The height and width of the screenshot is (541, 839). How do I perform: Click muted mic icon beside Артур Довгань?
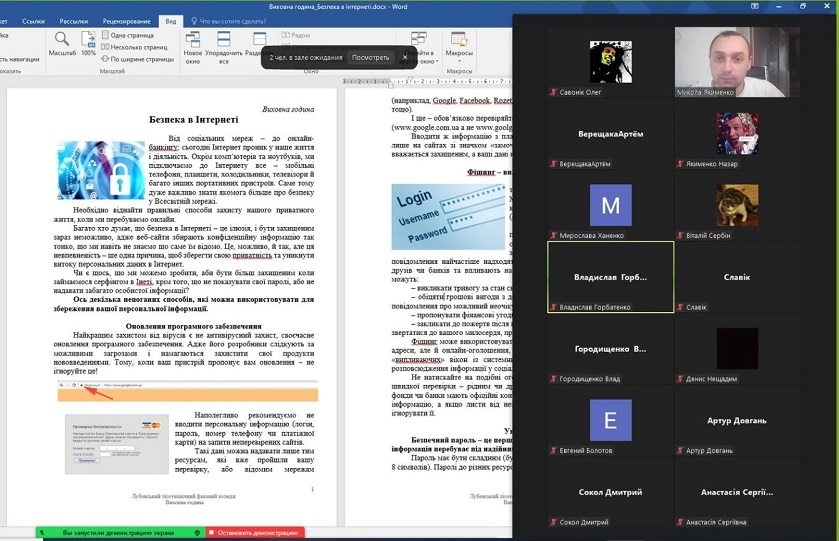(680, 451)
